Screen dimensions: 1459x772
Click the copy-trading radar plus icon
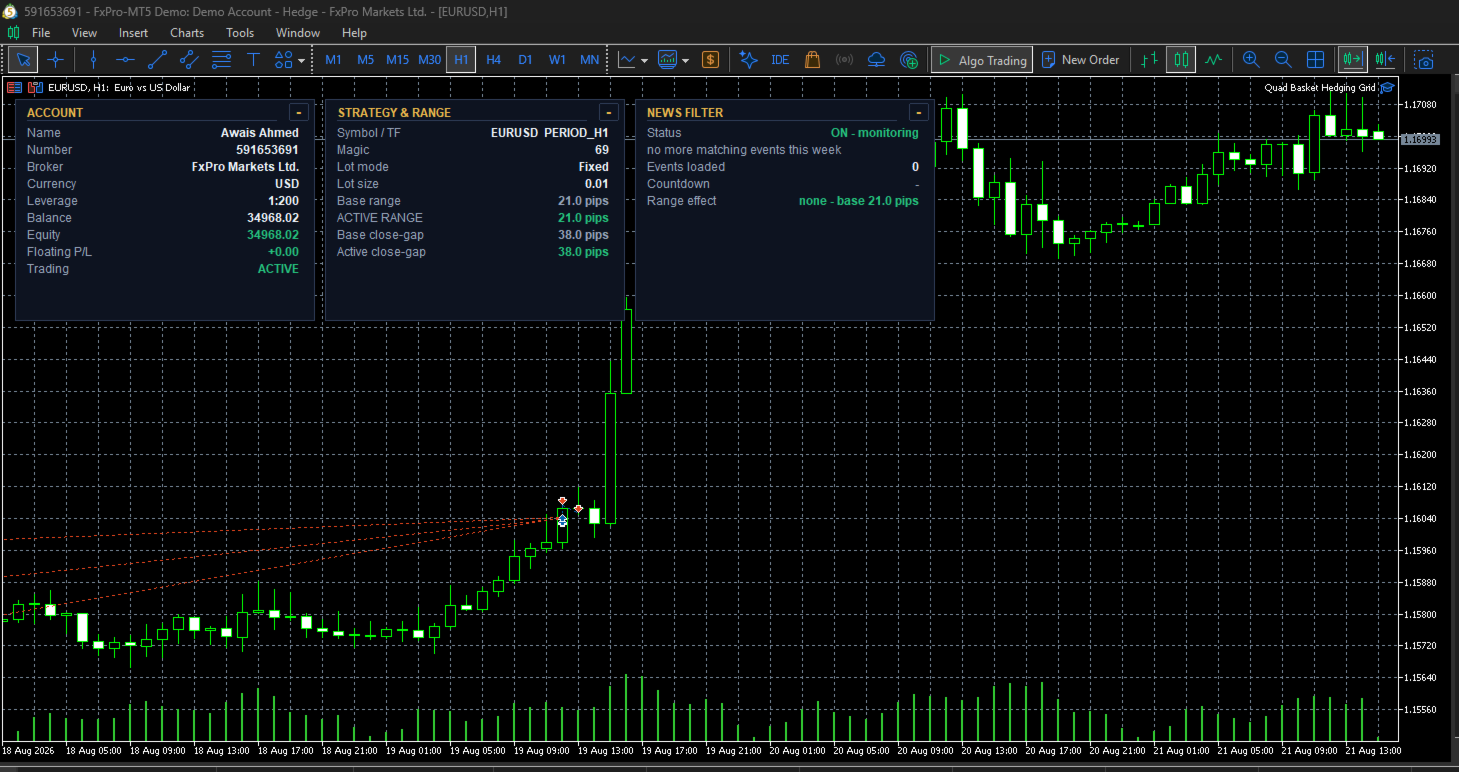coord(908,60)
